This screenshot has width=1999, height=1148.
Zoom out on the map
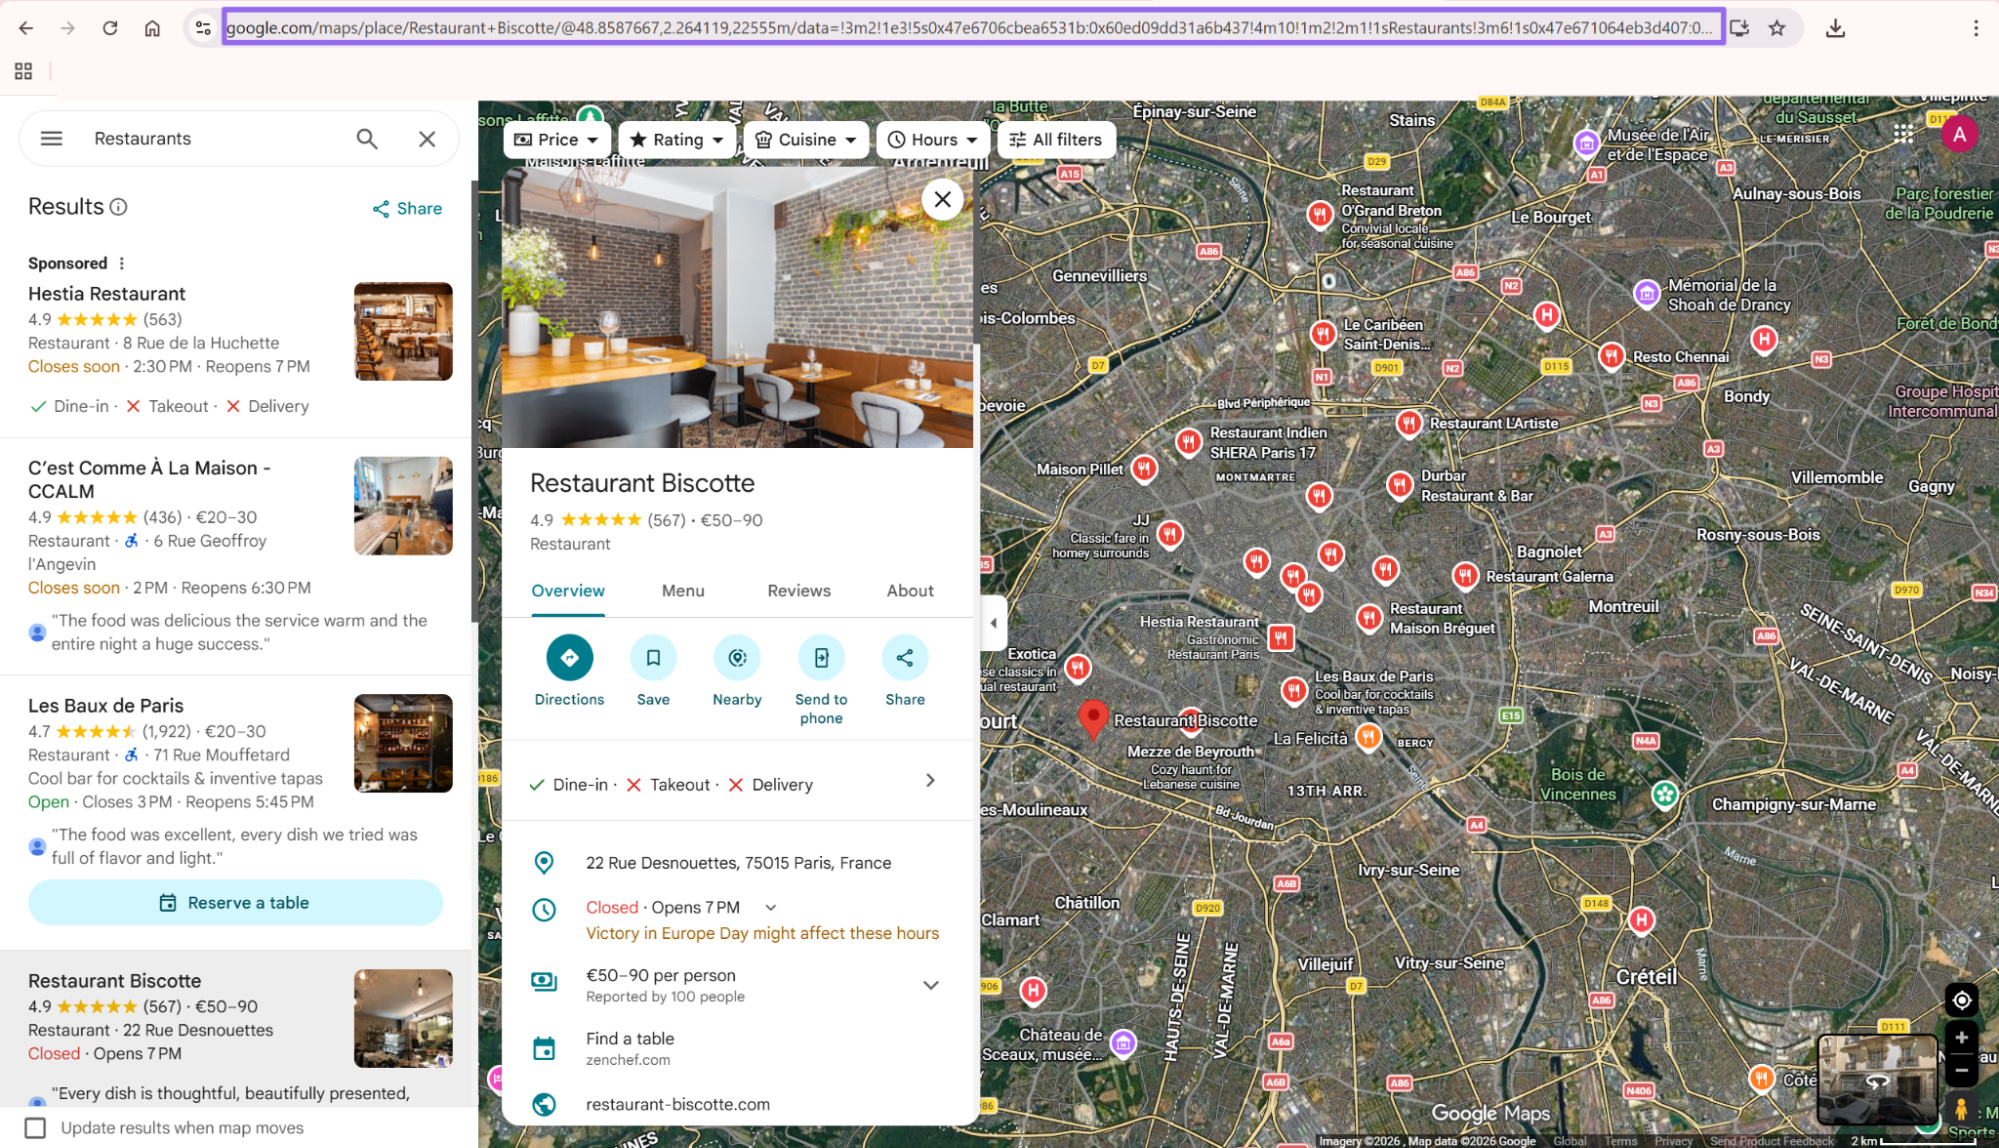pos(1961,1070)
